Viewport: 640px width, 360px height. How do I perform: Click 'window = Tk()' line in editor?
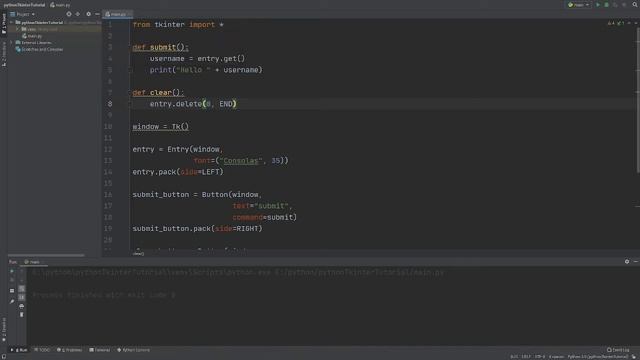point(160,127)
